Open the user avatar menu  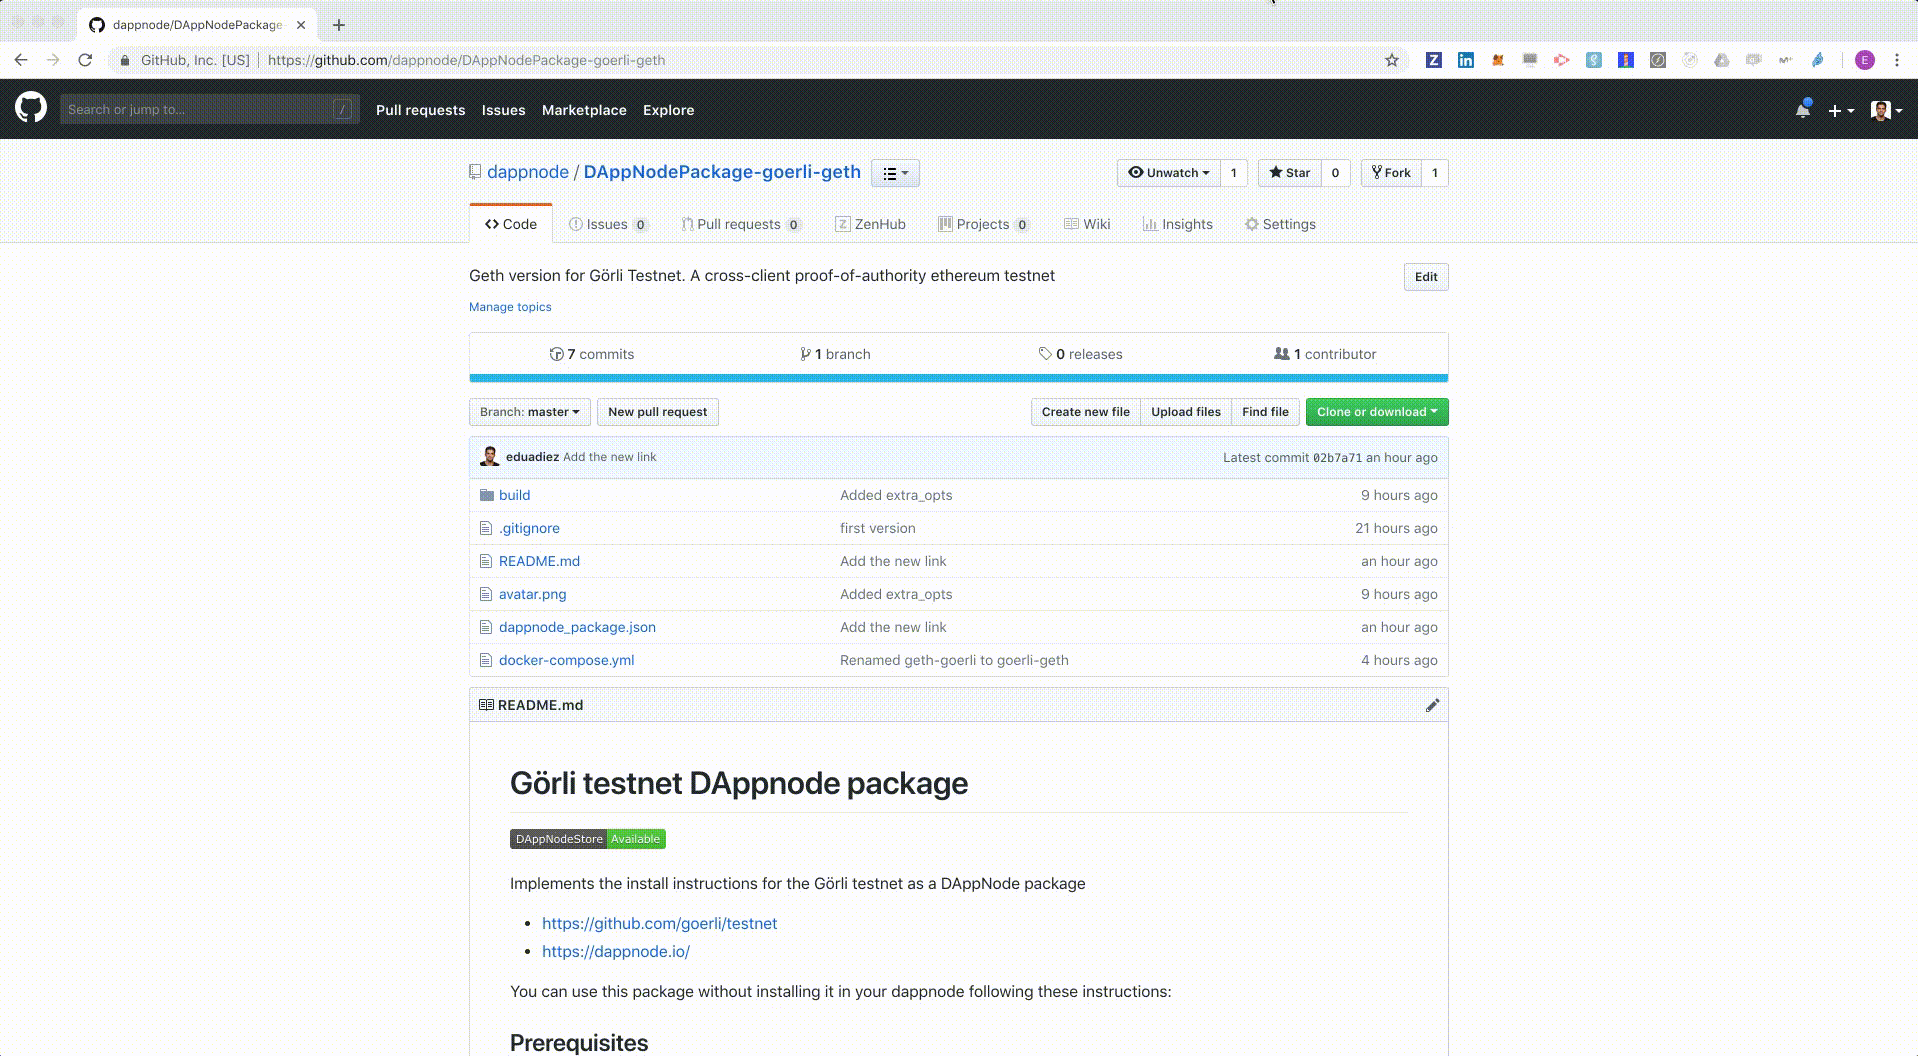tap(1886, 110)
